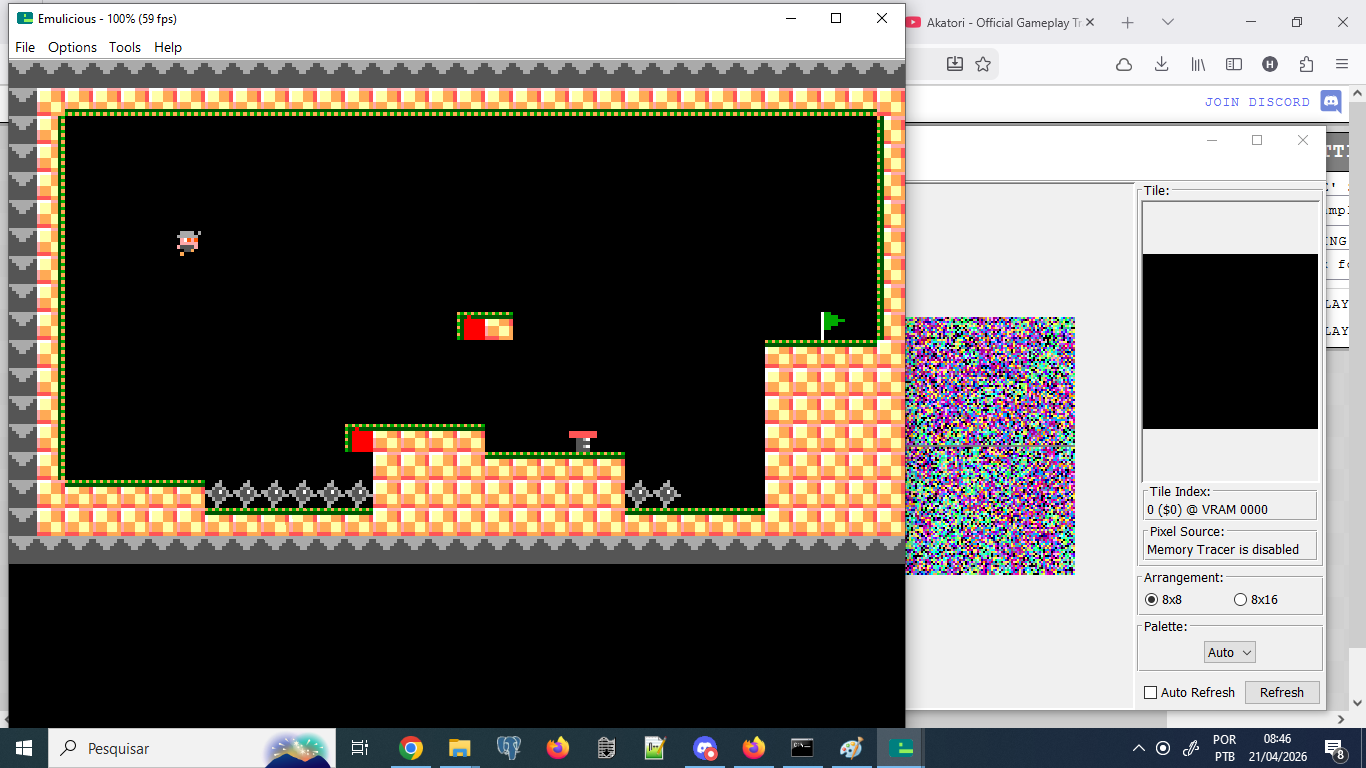The width and height of the screenshot is (1366, 768).
Task: Click the cloud icon in Firefox toolbar
Action: click(x=1124, y=64)
